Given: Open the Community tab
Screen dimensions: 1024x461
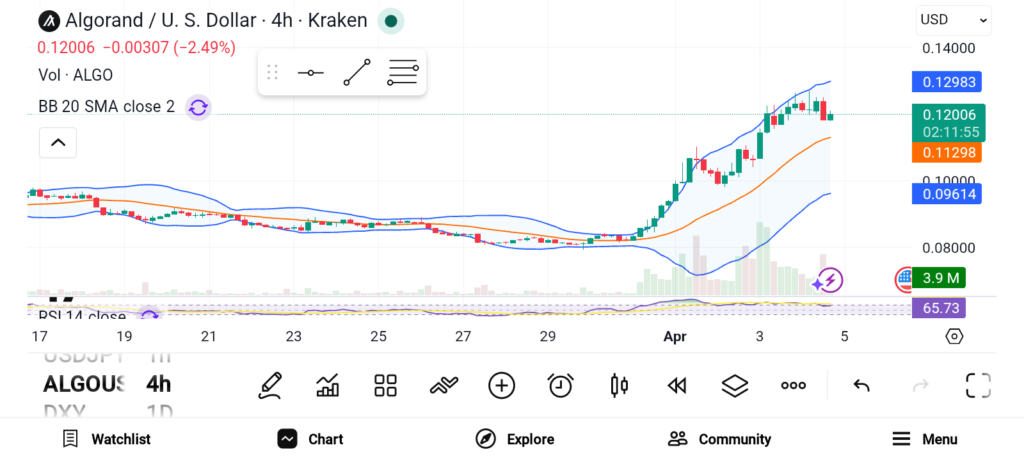Looking at the screenshot, I should [719, 439].
